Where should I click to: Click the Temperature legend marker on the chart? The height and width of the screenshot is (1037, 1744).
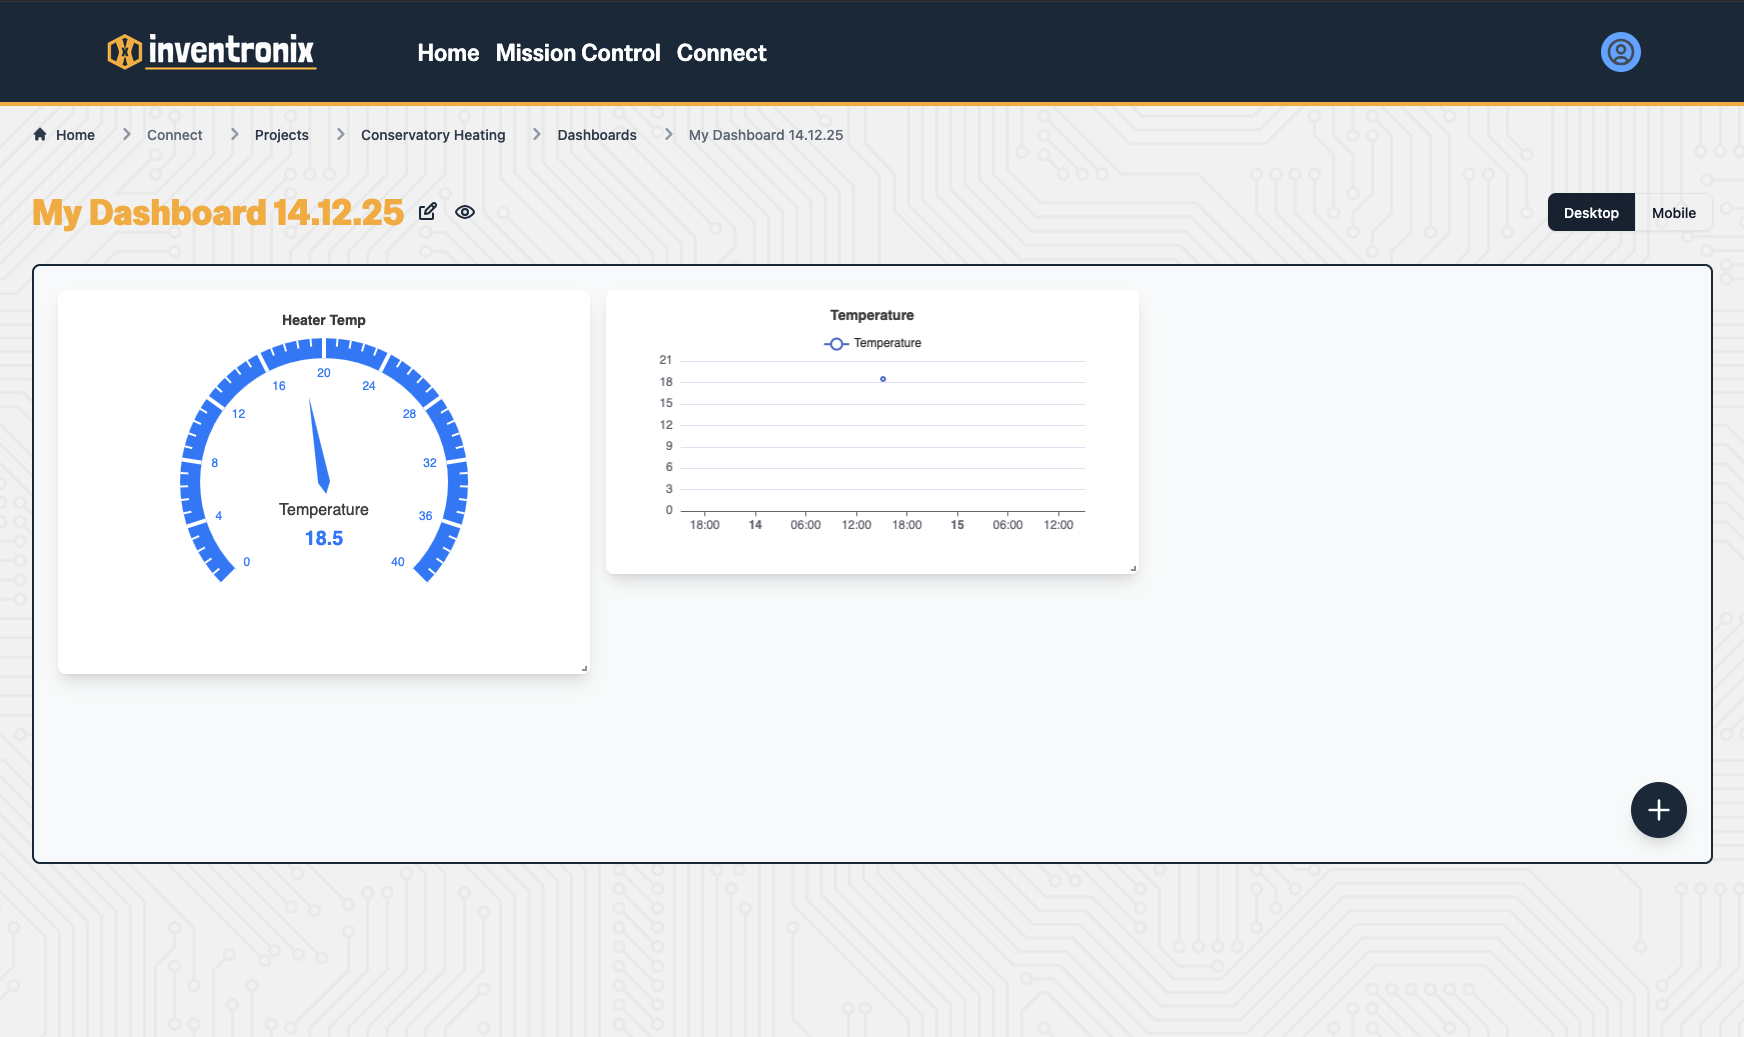coord(836,343)
